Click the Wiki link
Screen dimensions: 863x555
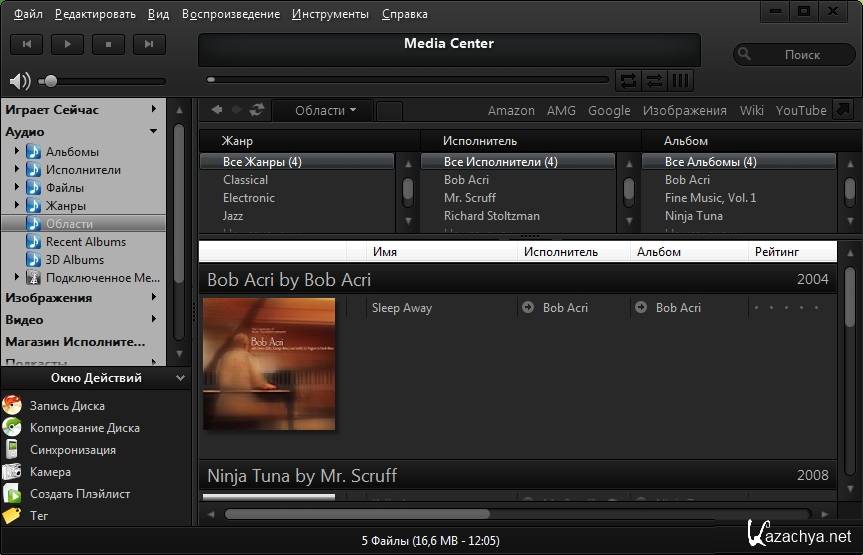point(751,111)
